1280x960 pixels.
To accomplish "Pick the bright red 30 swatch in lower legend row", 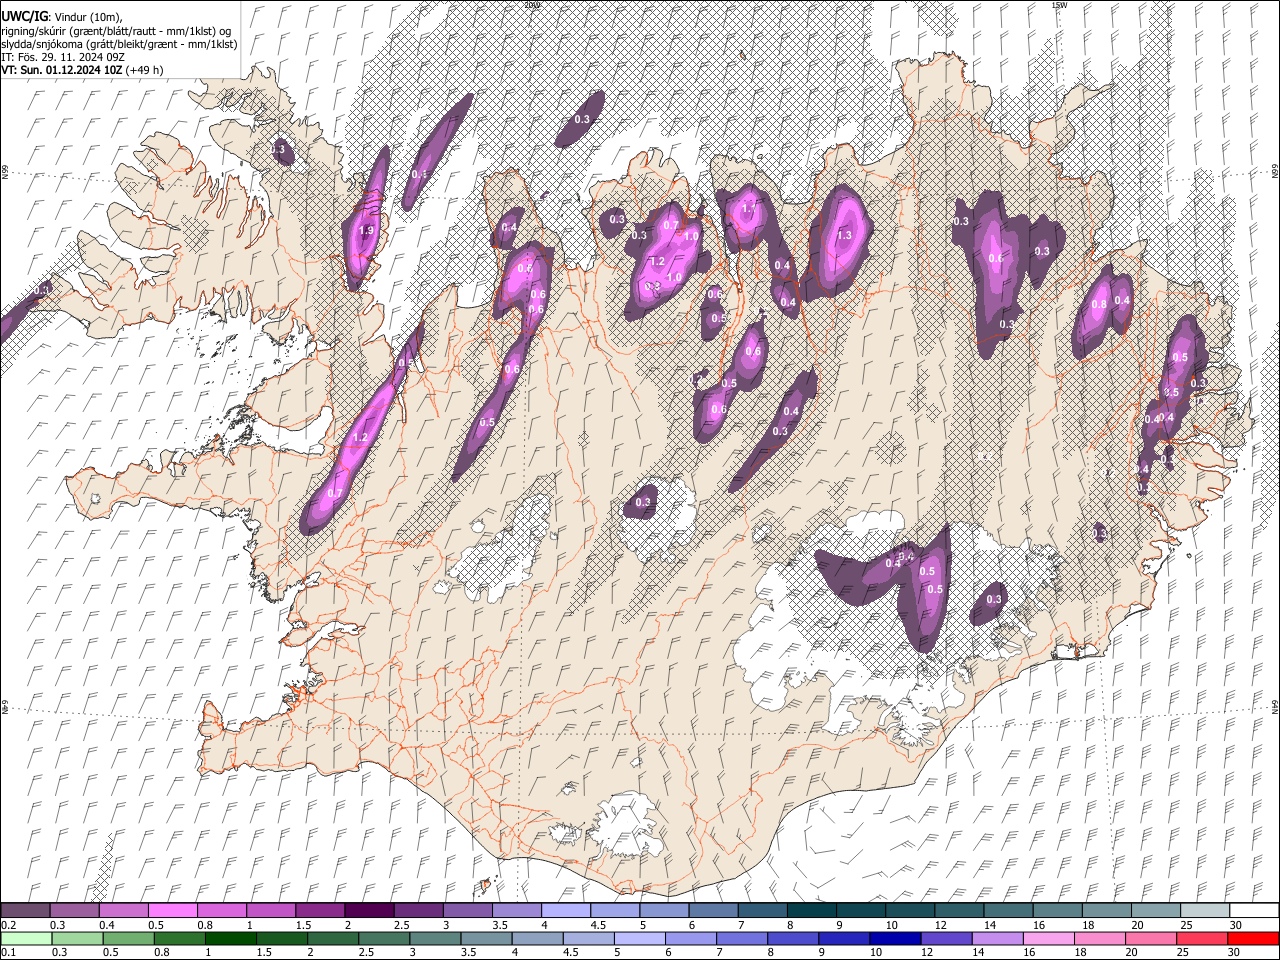I will click(1253, 938).
